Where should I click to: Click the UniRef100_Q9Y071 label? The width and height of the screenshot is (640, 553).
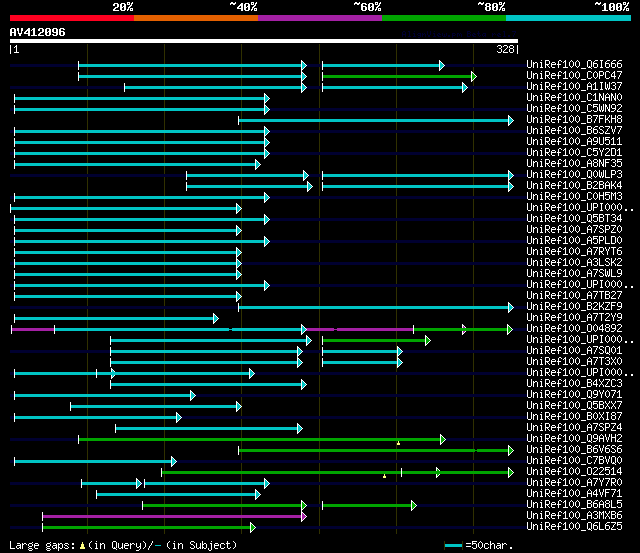click(574, 395)
